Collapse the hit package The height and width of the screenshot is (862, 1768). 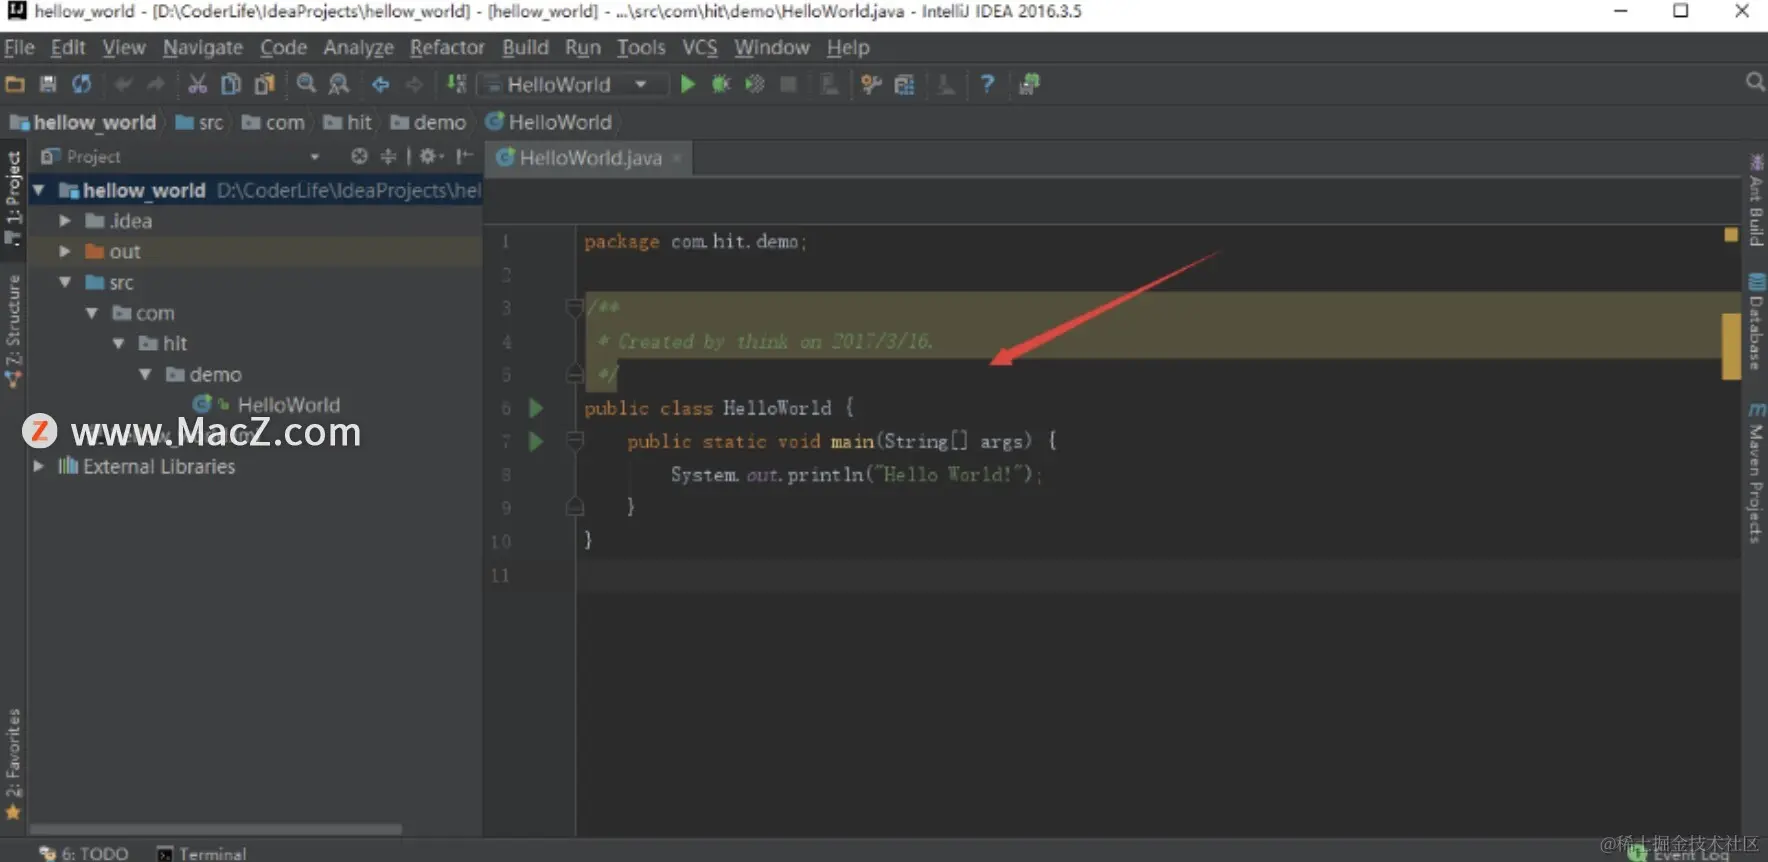pos(119,343)
